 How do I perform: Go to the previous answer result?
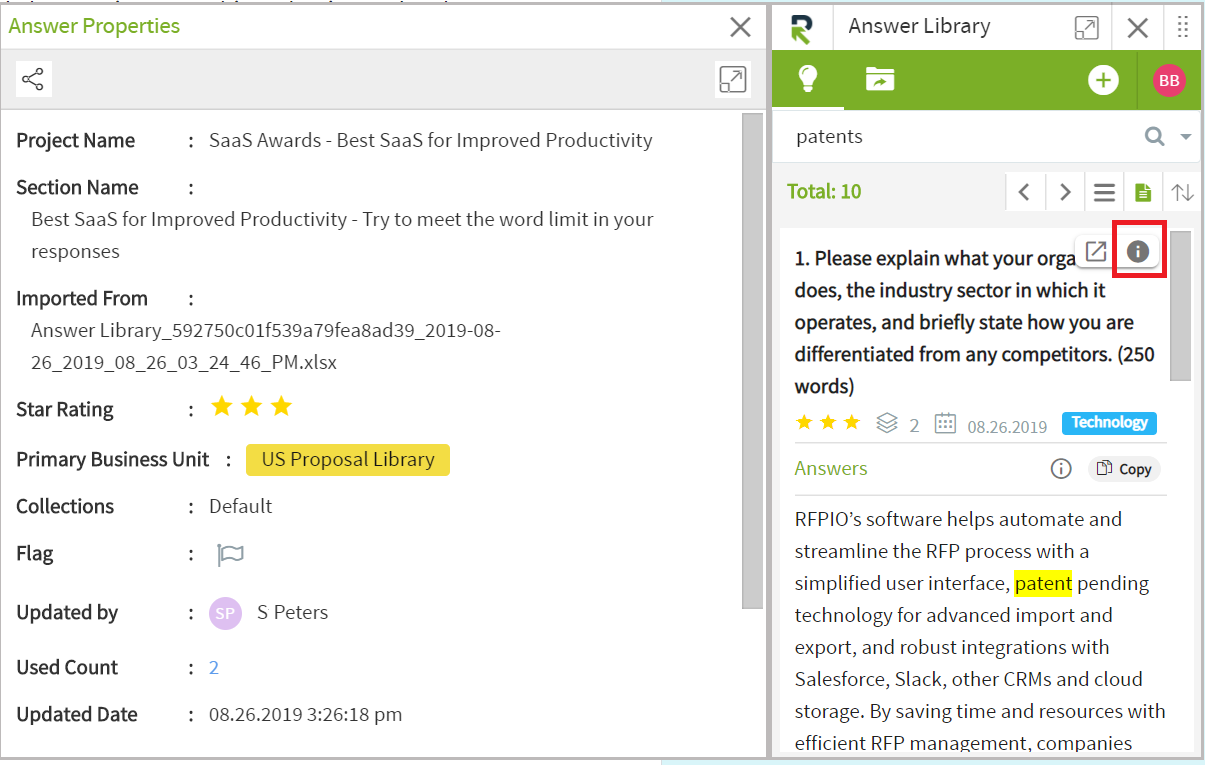(x=1024, y=192)
